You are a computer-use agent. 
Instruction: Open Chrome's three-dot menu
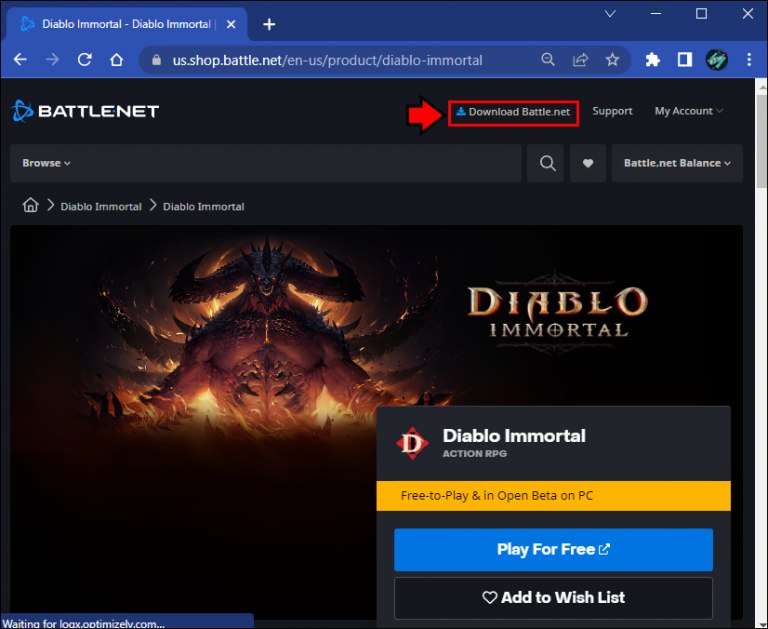point(749,60)
